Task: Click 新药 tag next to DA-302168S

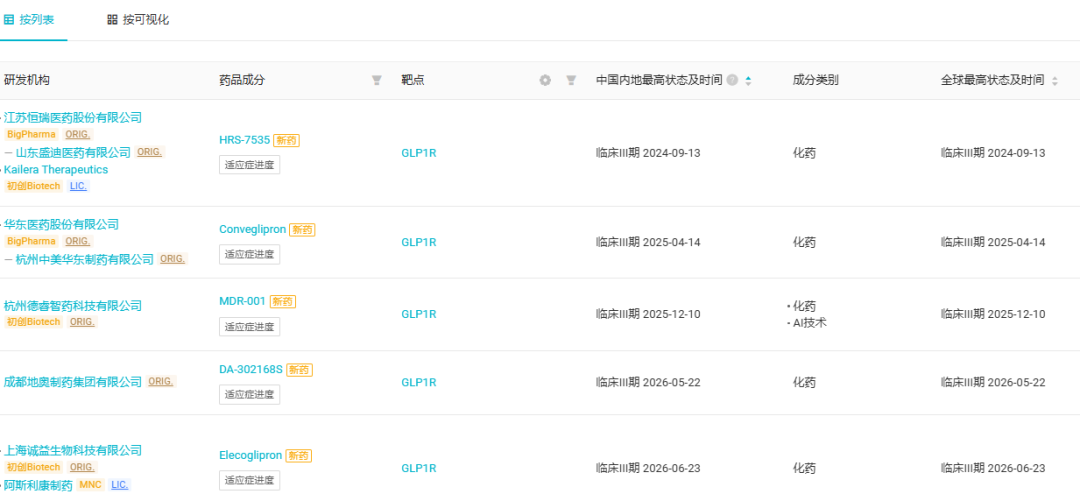Action: pos(299,370)
